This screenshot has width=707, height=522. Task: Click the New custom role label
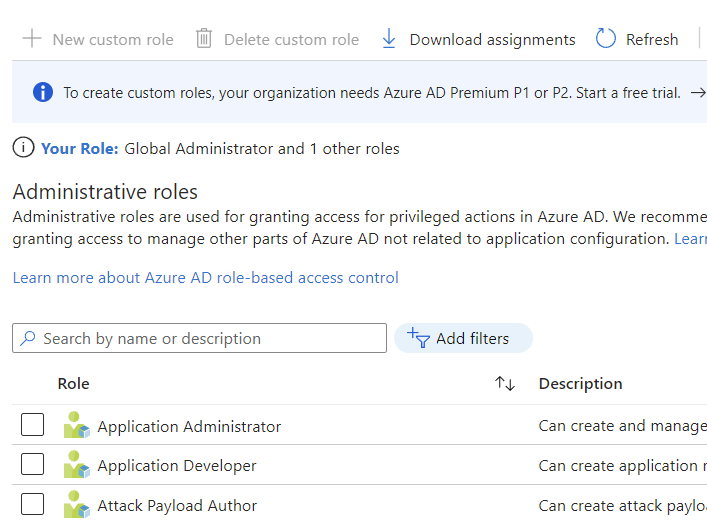pos(113,40)
